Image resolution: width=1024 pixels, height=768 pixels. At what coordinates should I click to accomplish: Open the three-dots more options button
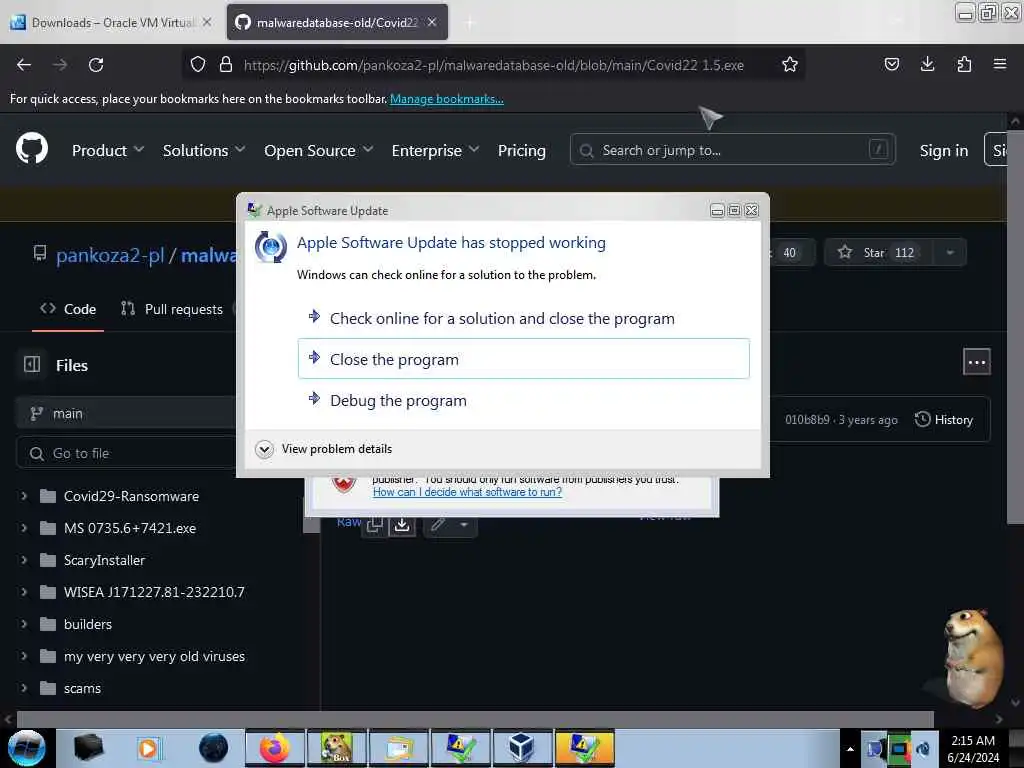(x=976, y=362)
